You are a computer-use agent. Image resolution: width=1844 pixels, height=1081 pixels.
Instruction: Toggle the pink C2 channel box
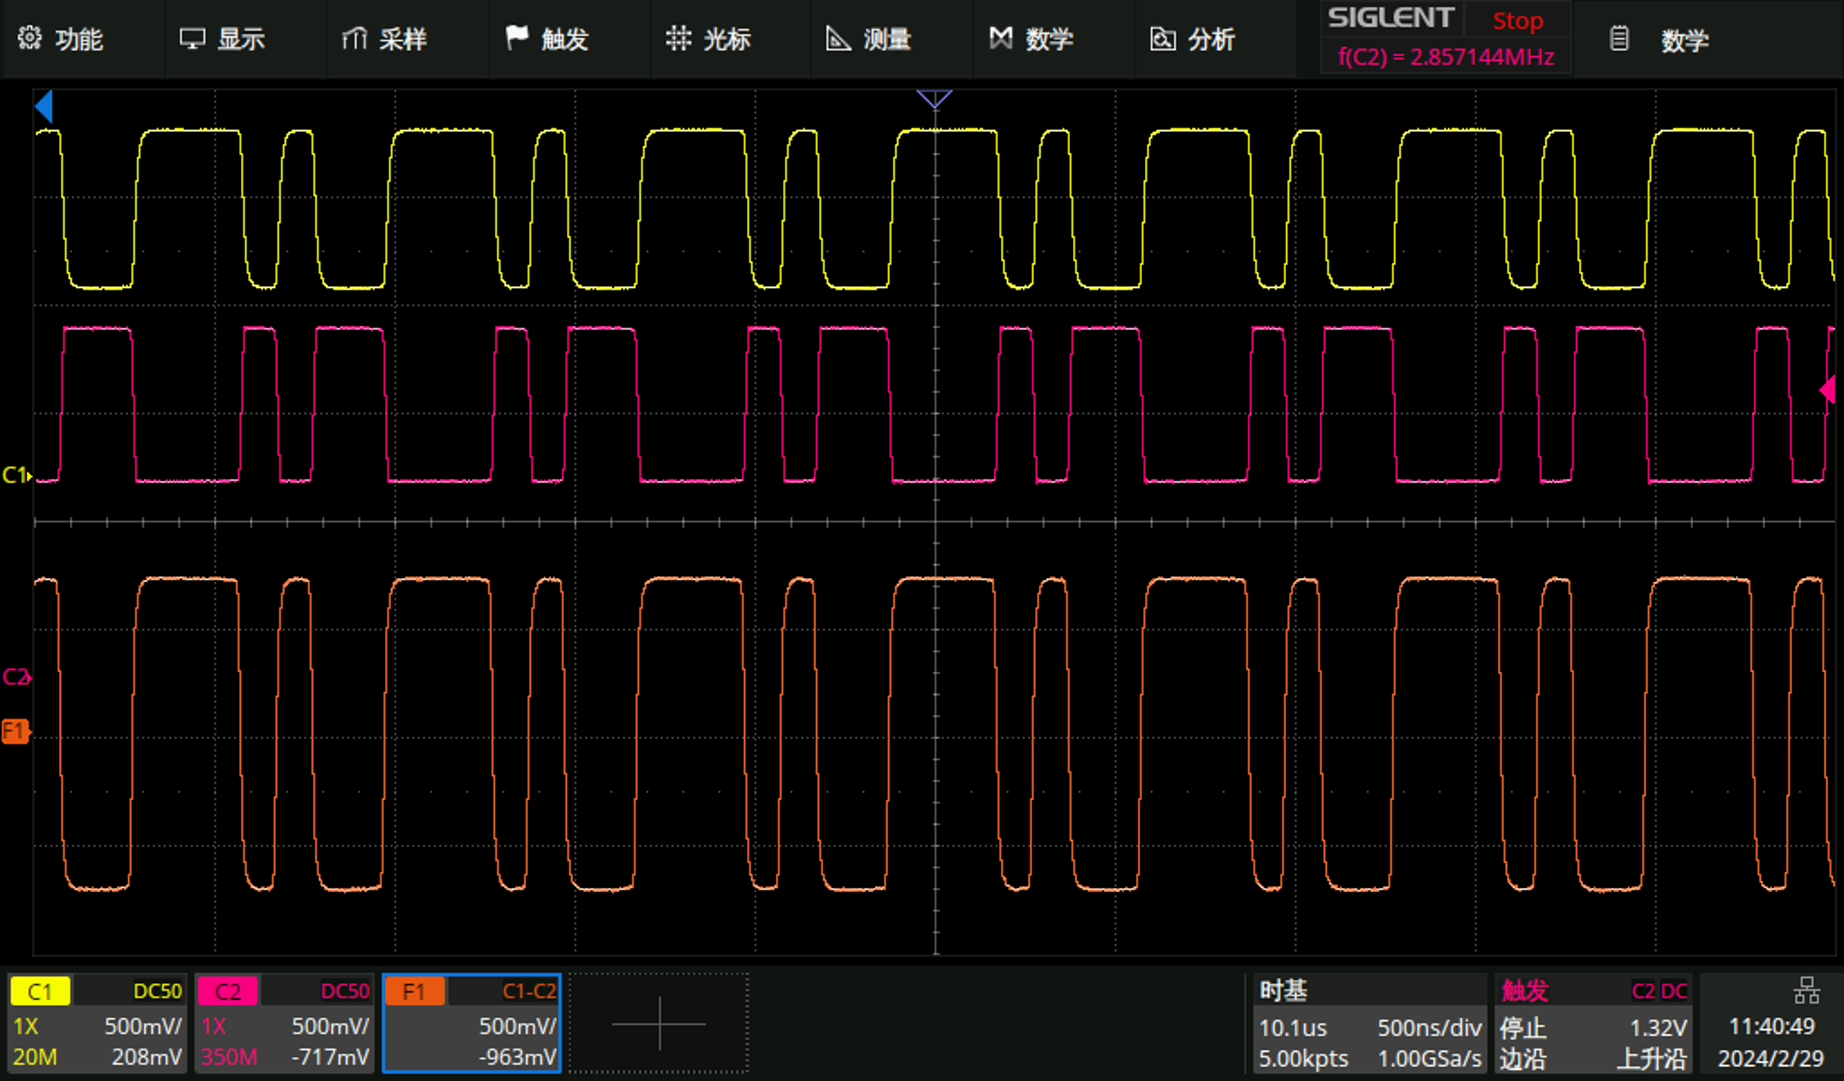pyautogui.click(x=284, y=1023)
